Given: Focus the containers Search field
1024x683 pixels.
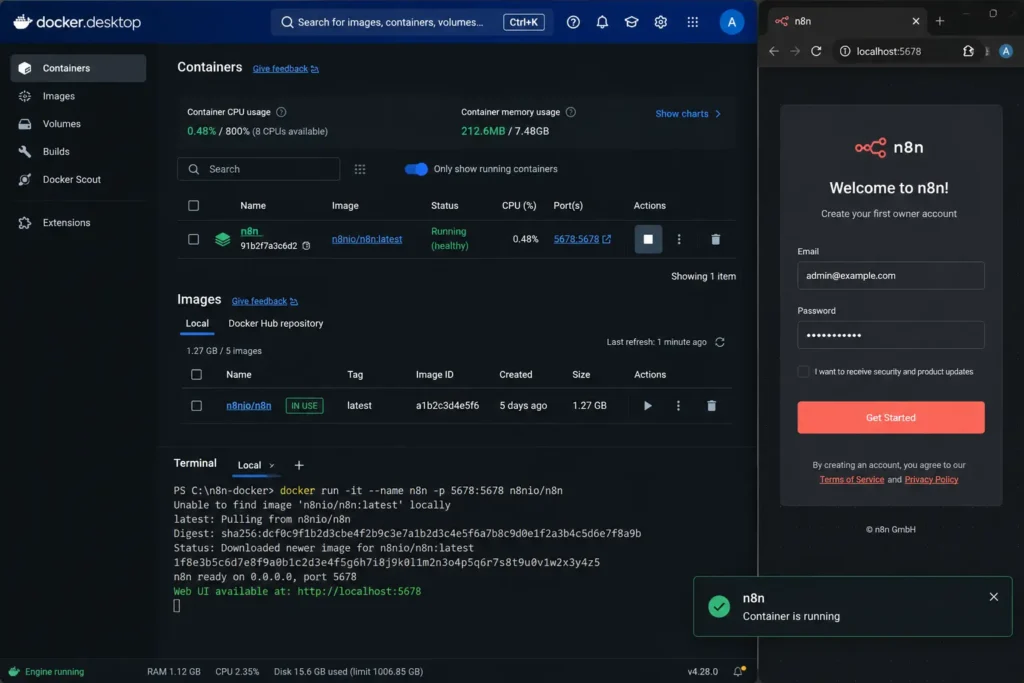Looking at the screenshot, I should pos(259,169).
